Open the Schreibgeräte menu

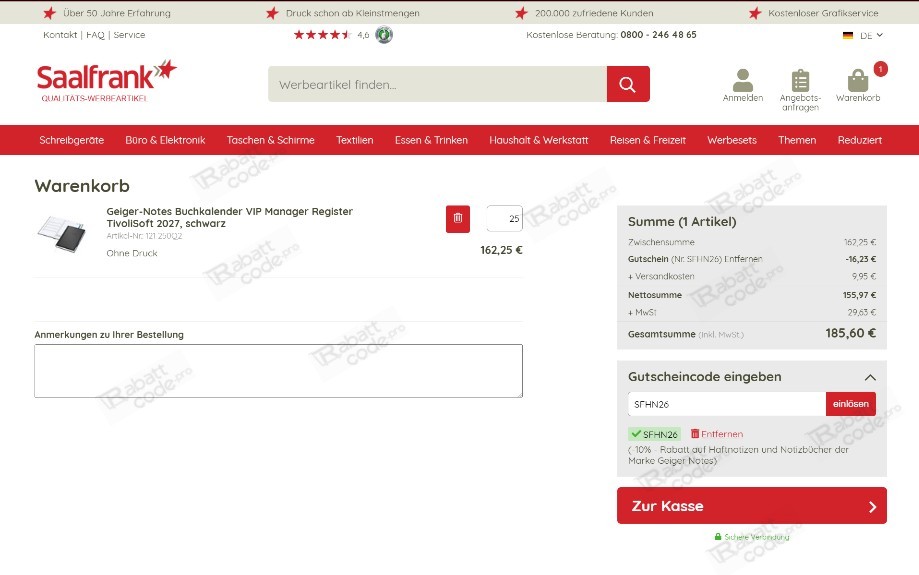tap(72, 140)
